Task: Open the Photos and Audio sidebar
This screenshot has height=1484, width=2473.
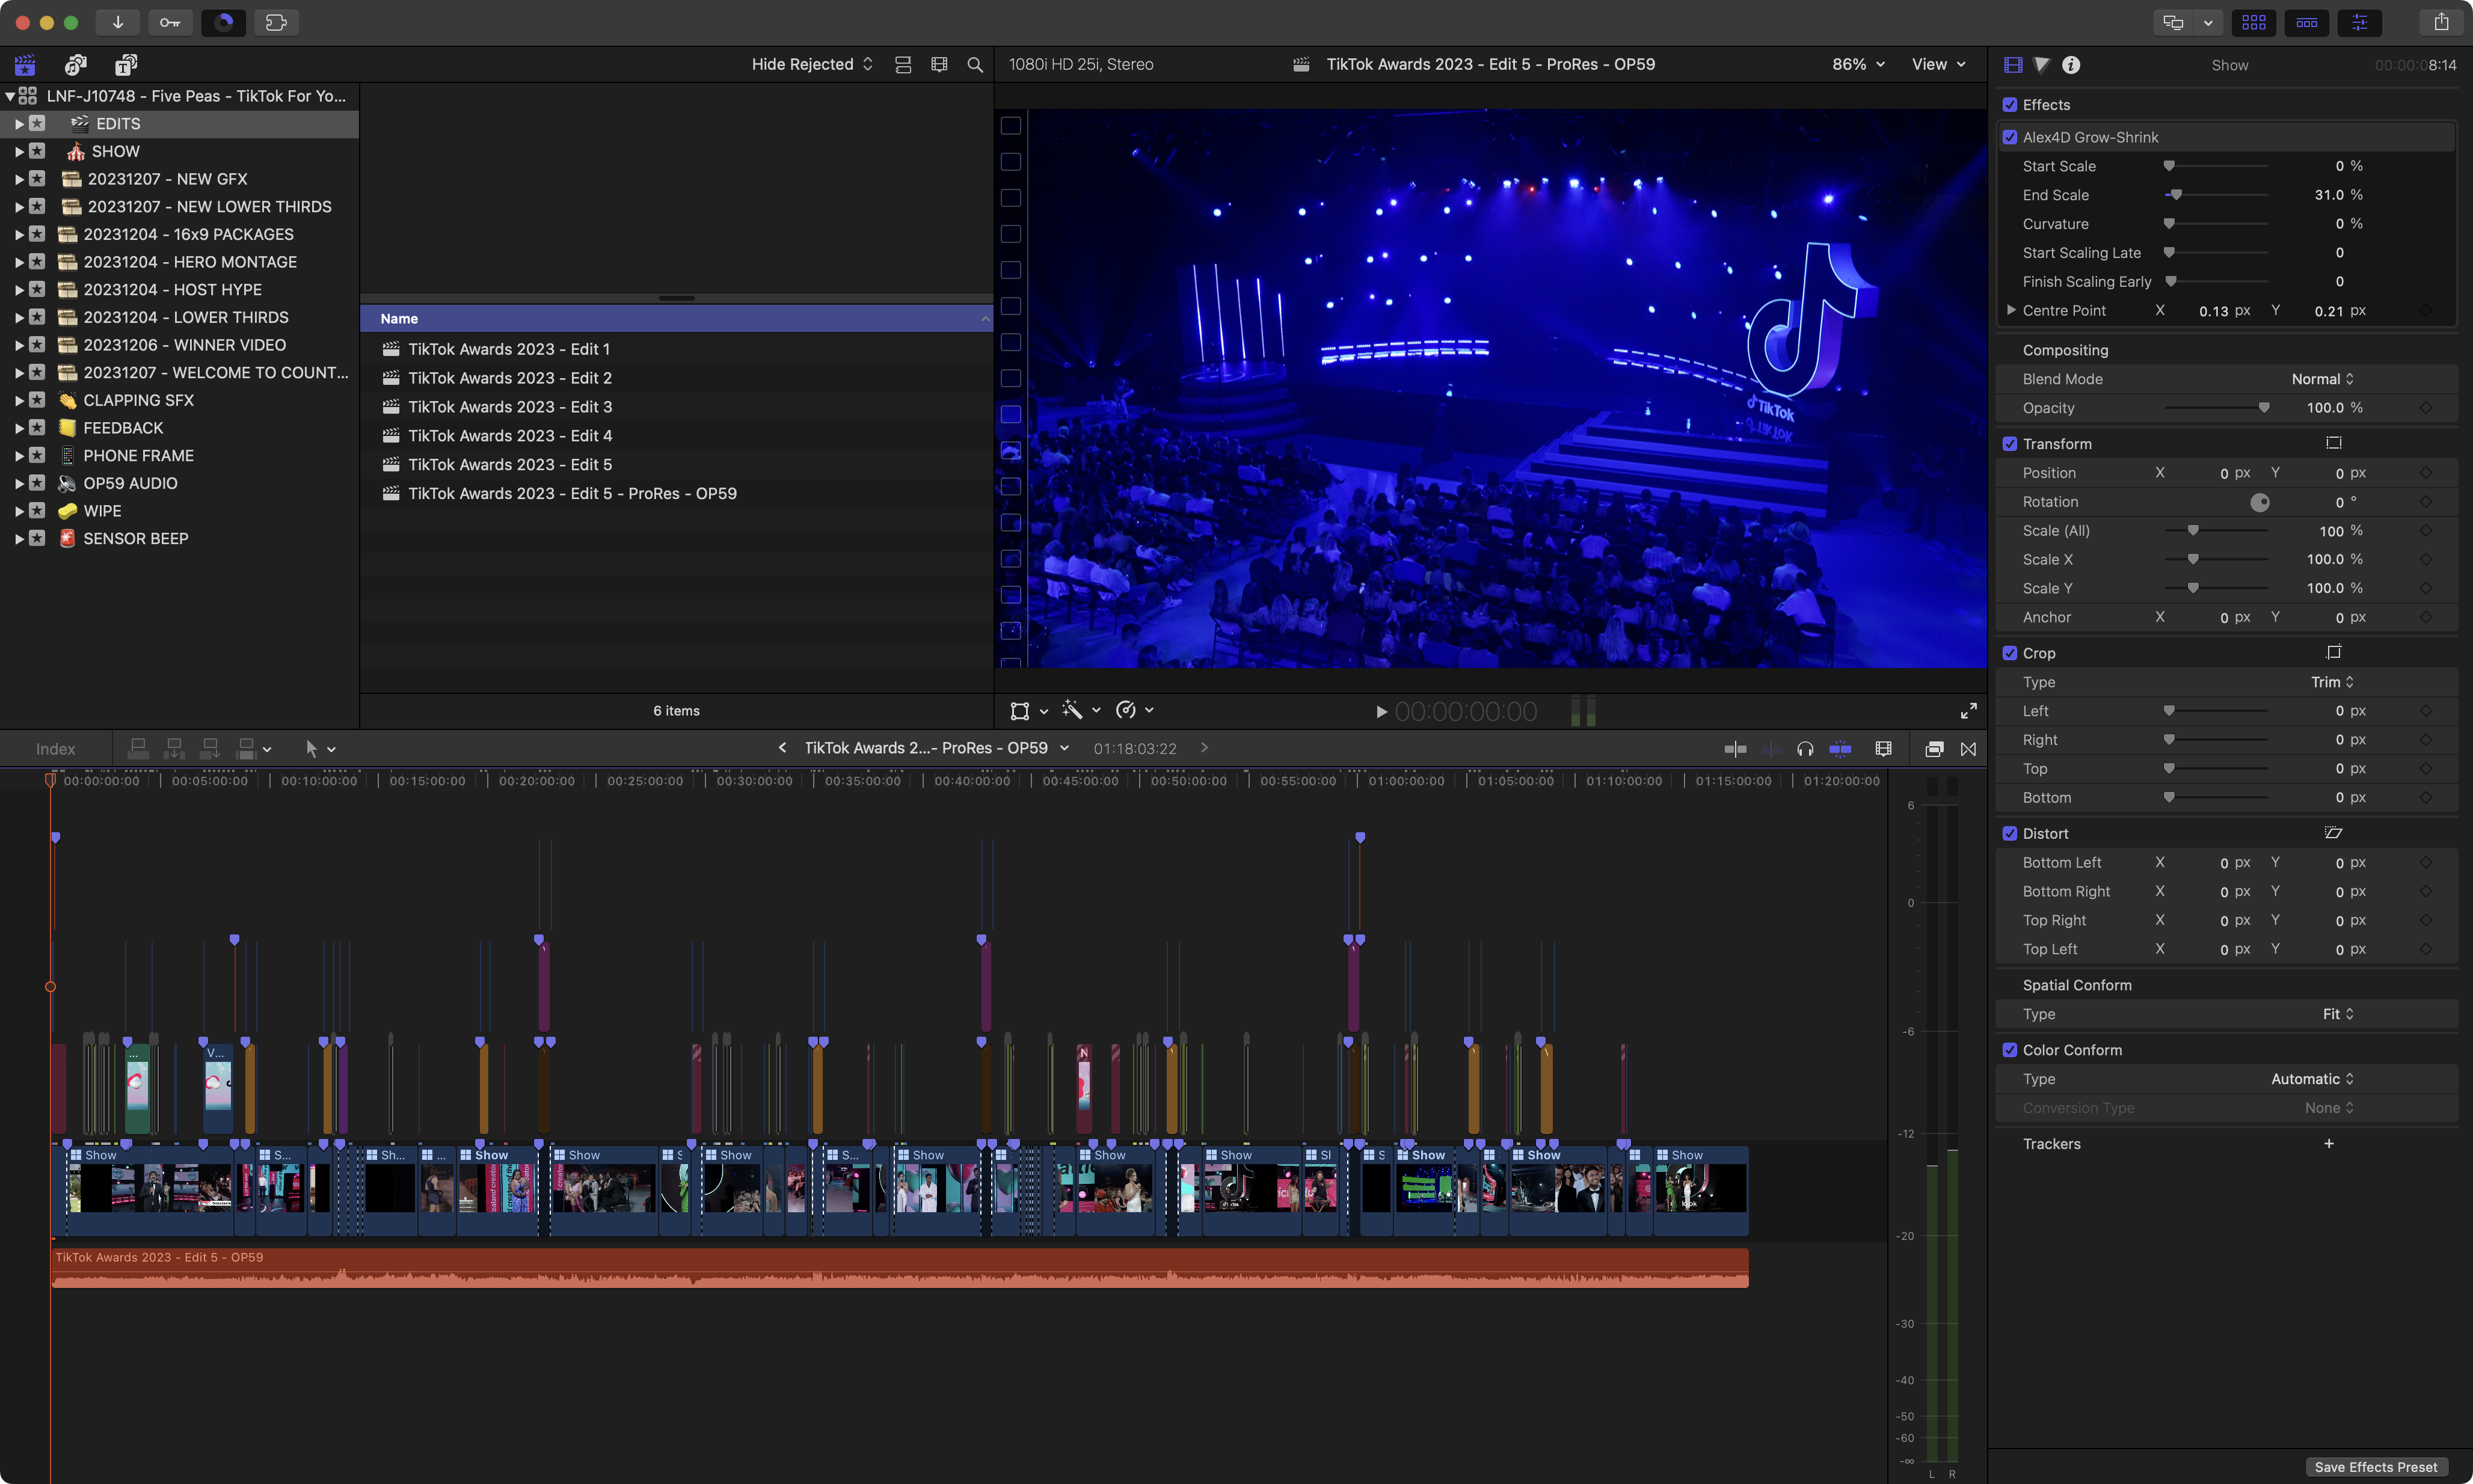Action: (x=75, y=65)
